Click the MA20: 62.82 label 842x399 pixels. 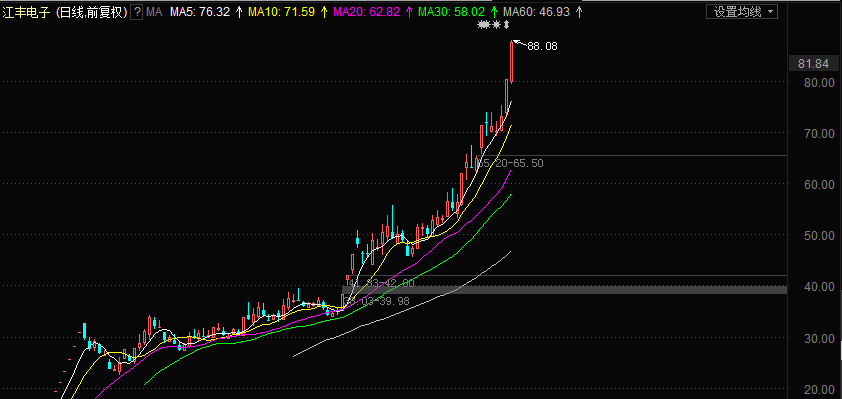tap(367, 12)
